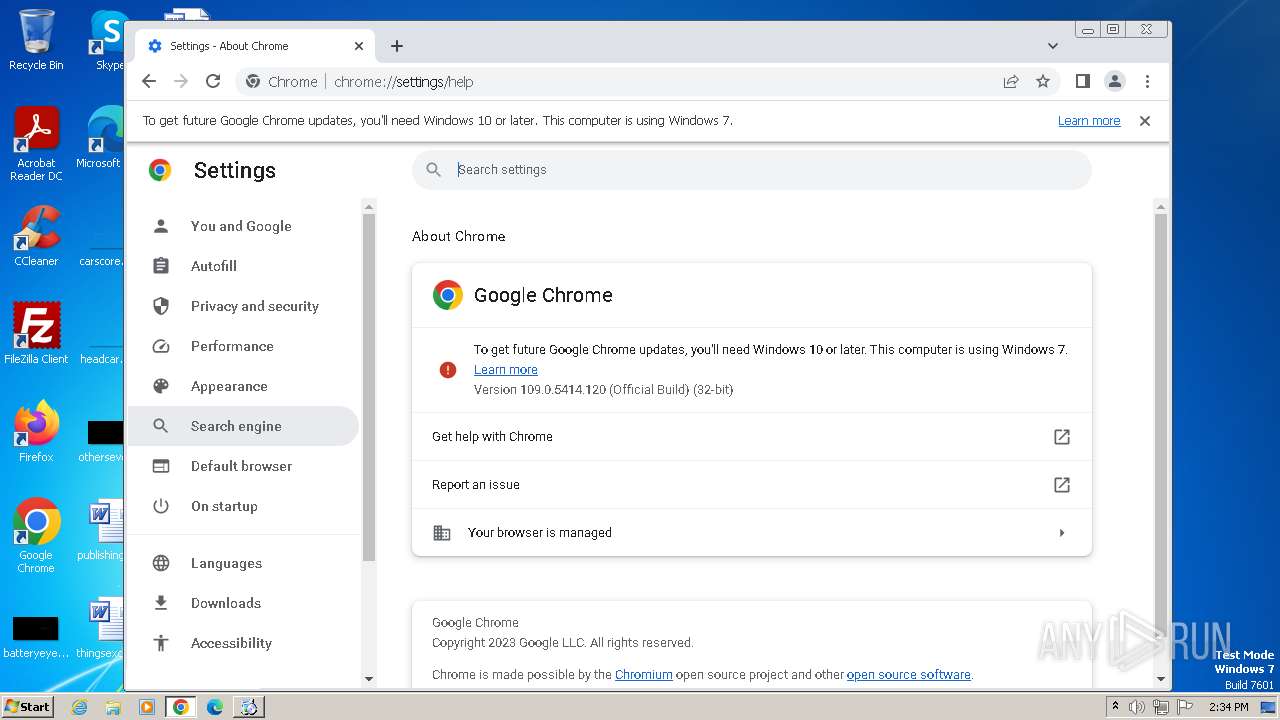This screenshot has width=1280, height=720.
Task: Open Default browser settings
Action: [243, 466]
